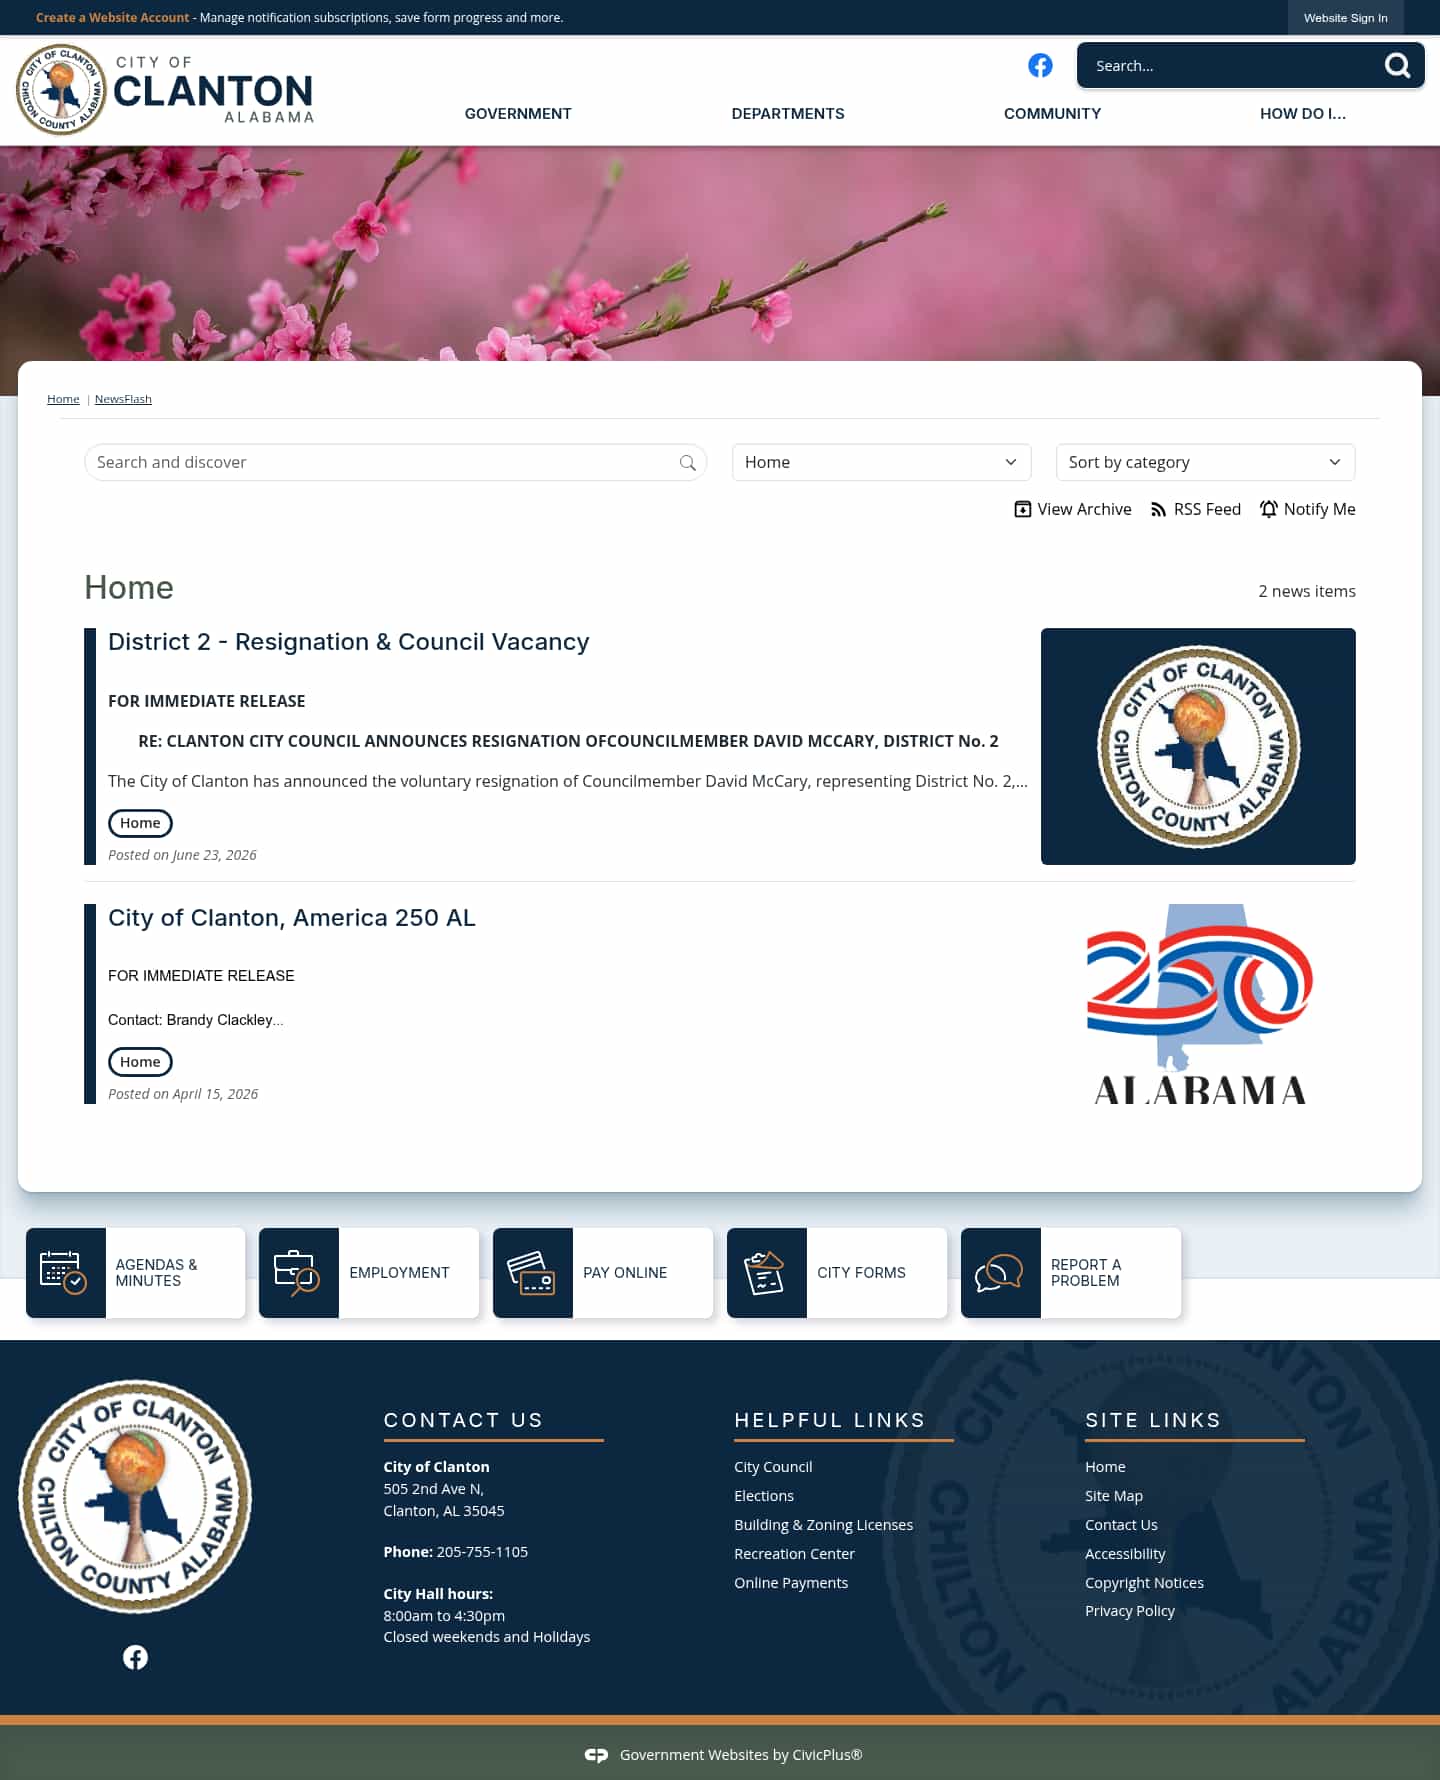This screenshot has width=1440, height=1780.
Task: Click the View Archive icon
Action: [1022, 509]
